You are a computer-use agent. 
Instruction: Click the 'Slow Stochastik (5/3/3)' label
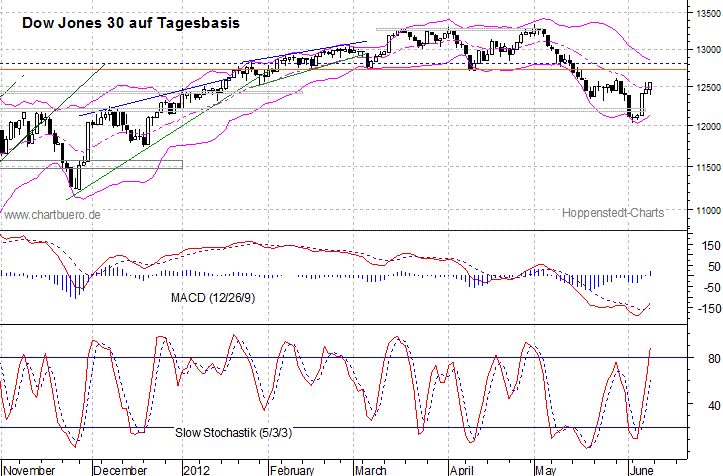coord(233,433)
